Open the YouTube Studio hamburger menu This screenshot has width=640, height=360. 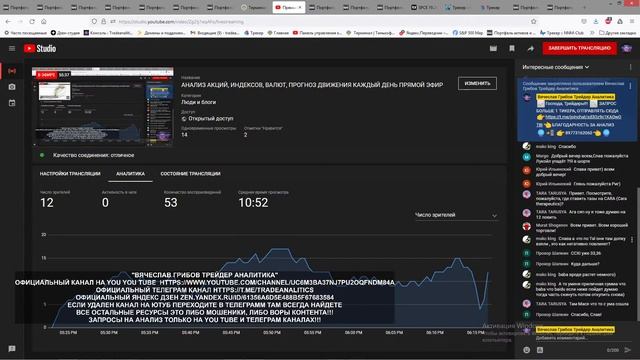click(x=12, y=49)
